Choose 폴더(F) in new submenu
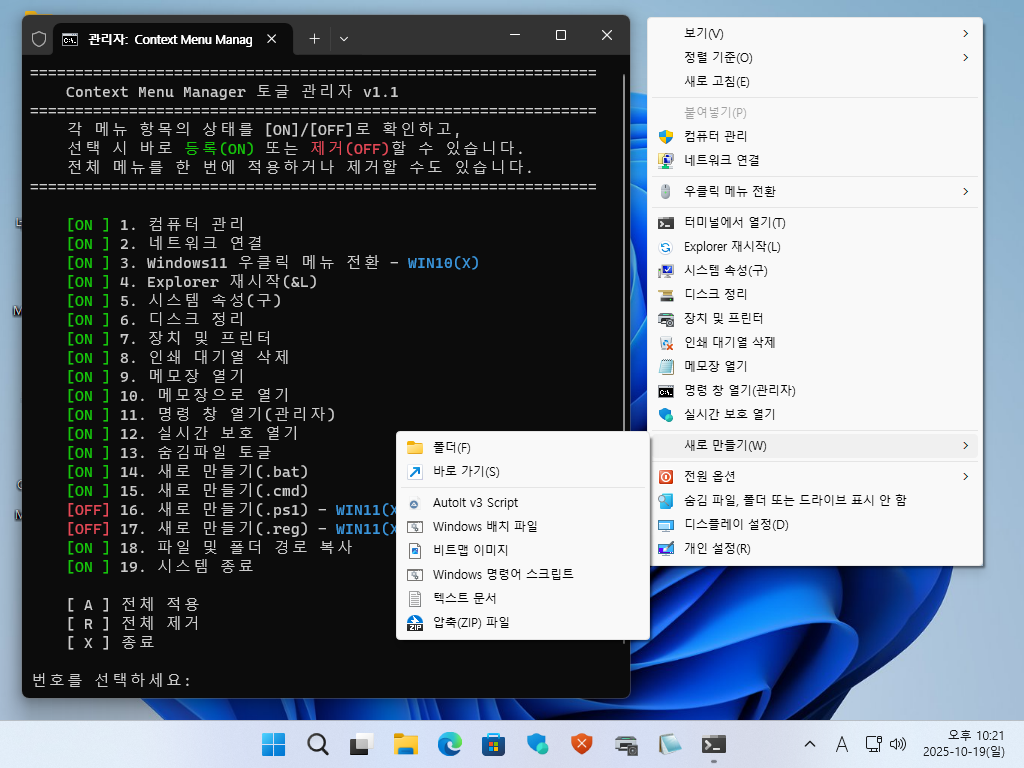The height and width of the screenshot is (768, 1024). pos(522,447)
